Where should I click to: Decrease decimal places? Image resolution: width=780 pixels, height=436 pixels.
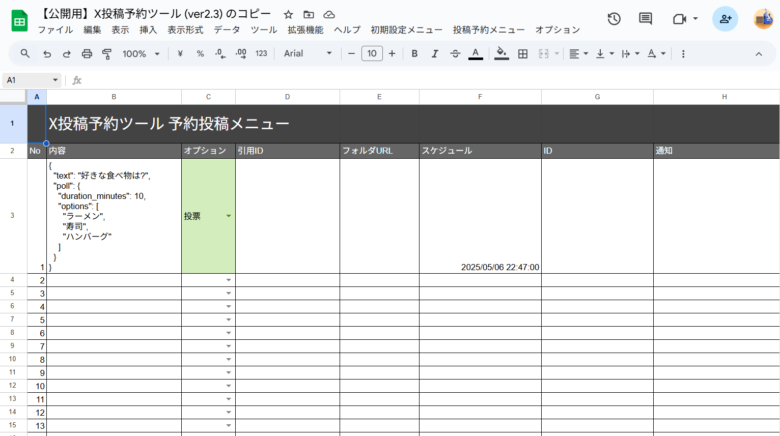[x=220, y=54]
